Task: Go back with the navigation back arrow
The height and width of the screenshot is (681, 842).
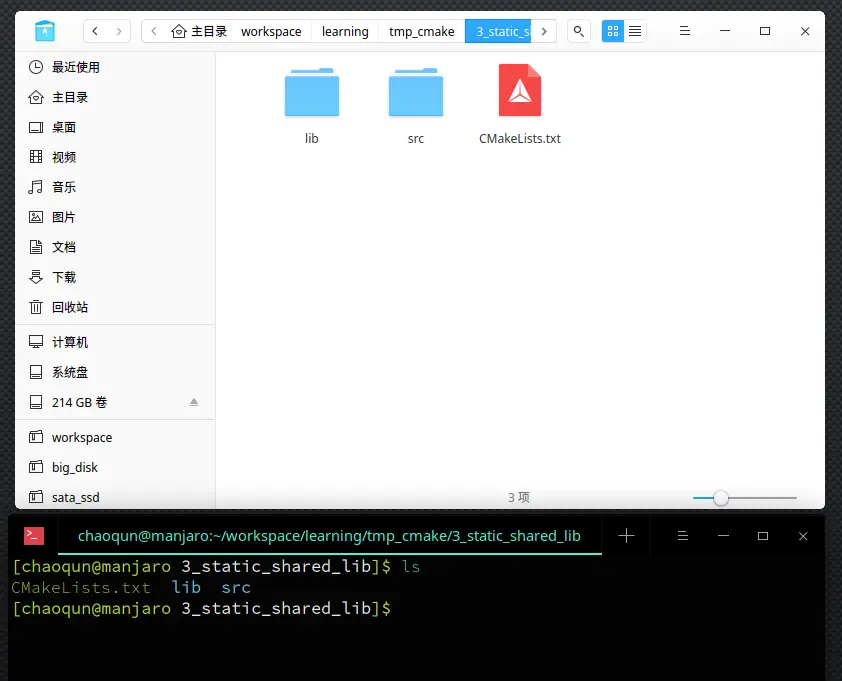Action: (95, 31)
